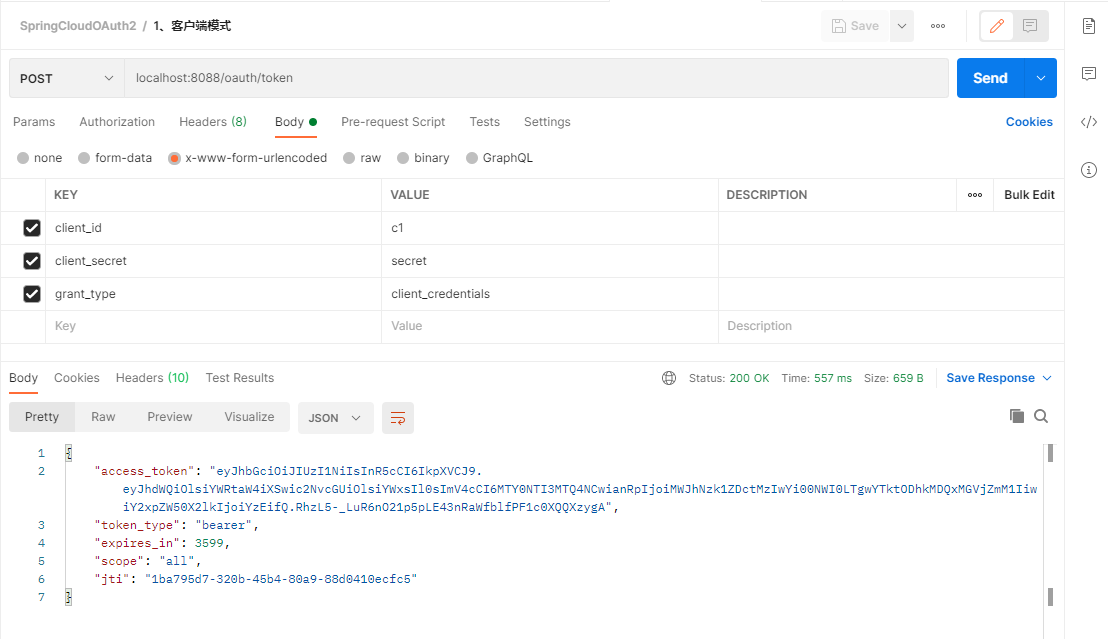Click the request URL field
The width and height of the screenshot is (1108, 639).
pos(536,78)
